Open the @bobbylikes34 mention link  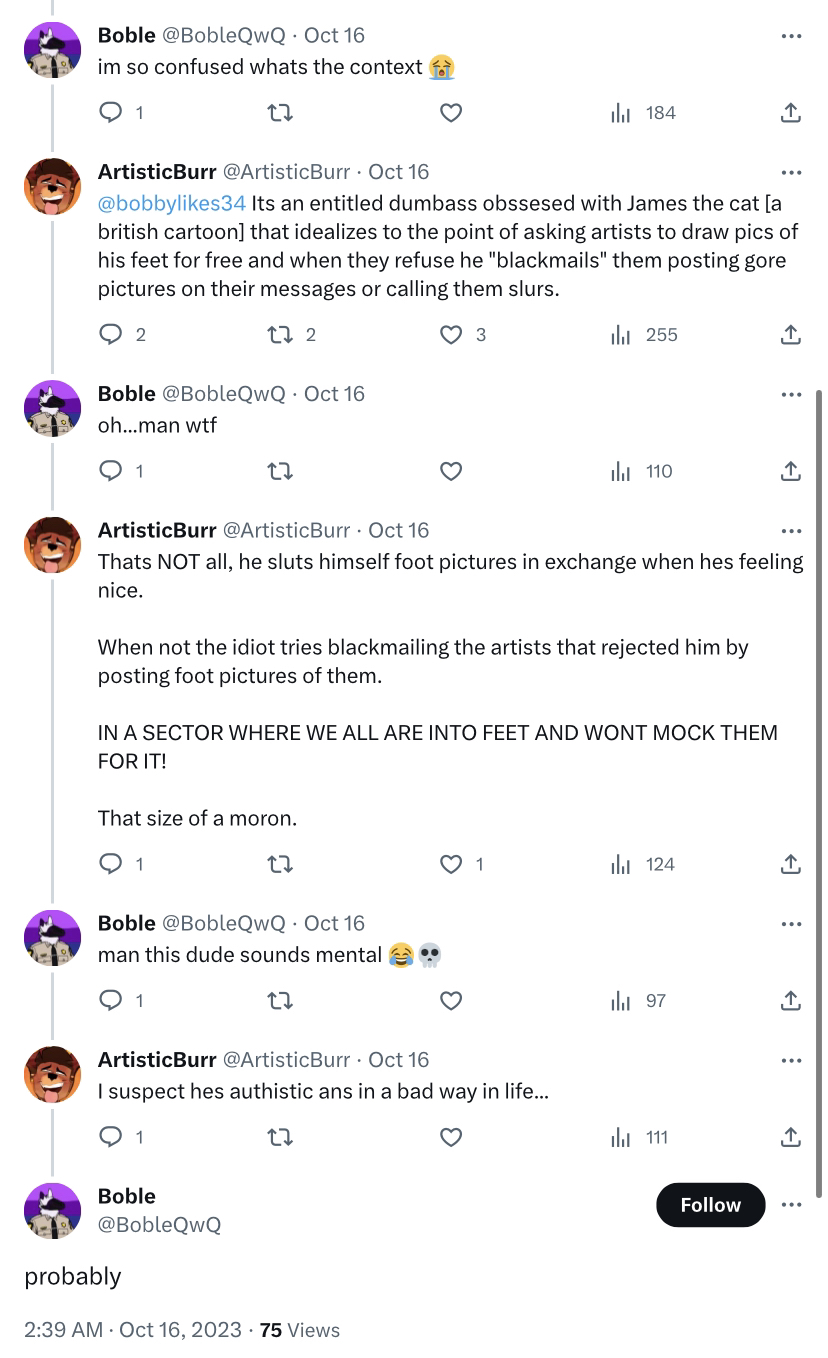(x=171, y=203)
